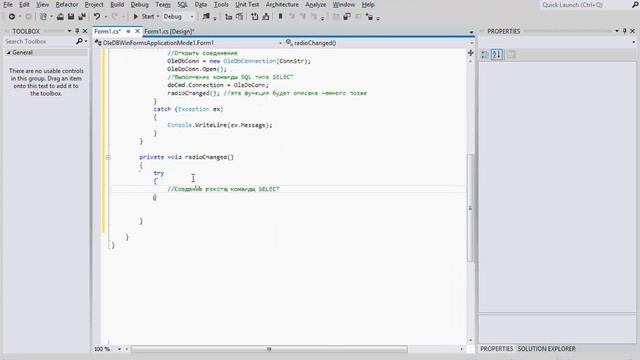Switch to the Form1.cs [Design]* tab
The height and width of the screenshot is (360, 640).
[x=169, y=31]
